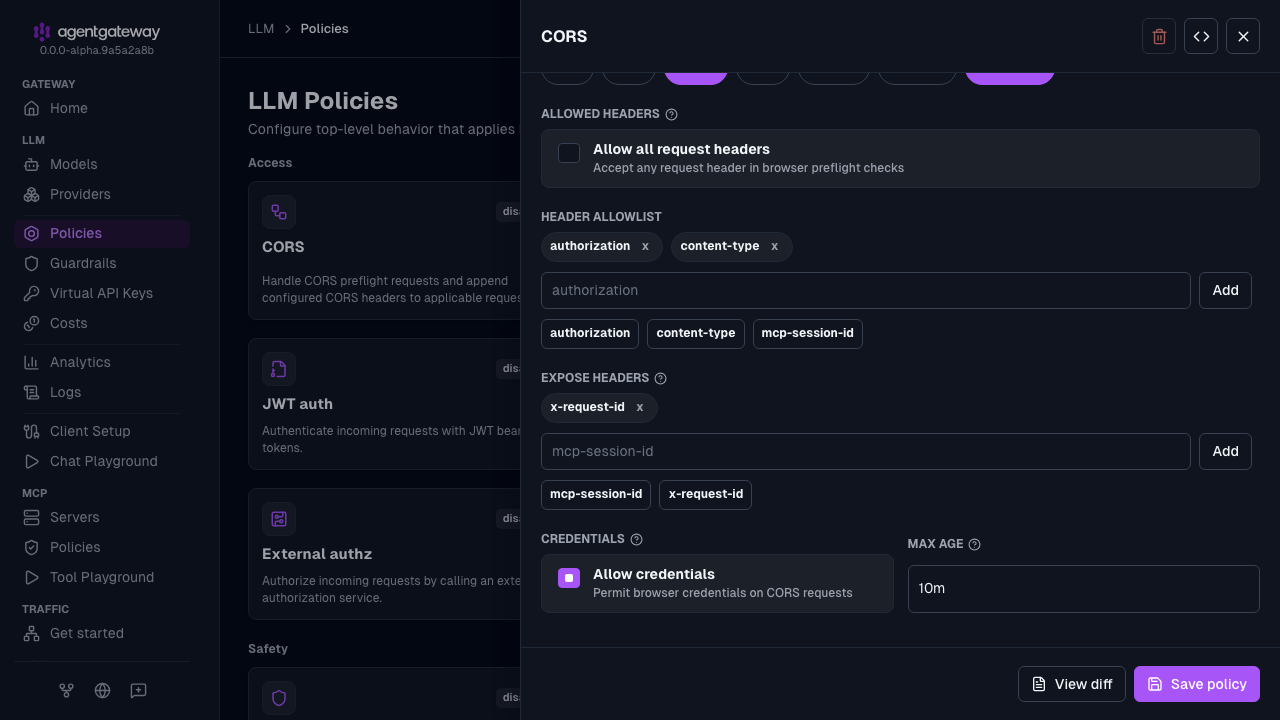Open the raw code view icon
This screenshot has width=1280, height=720.
(1201, 36)
